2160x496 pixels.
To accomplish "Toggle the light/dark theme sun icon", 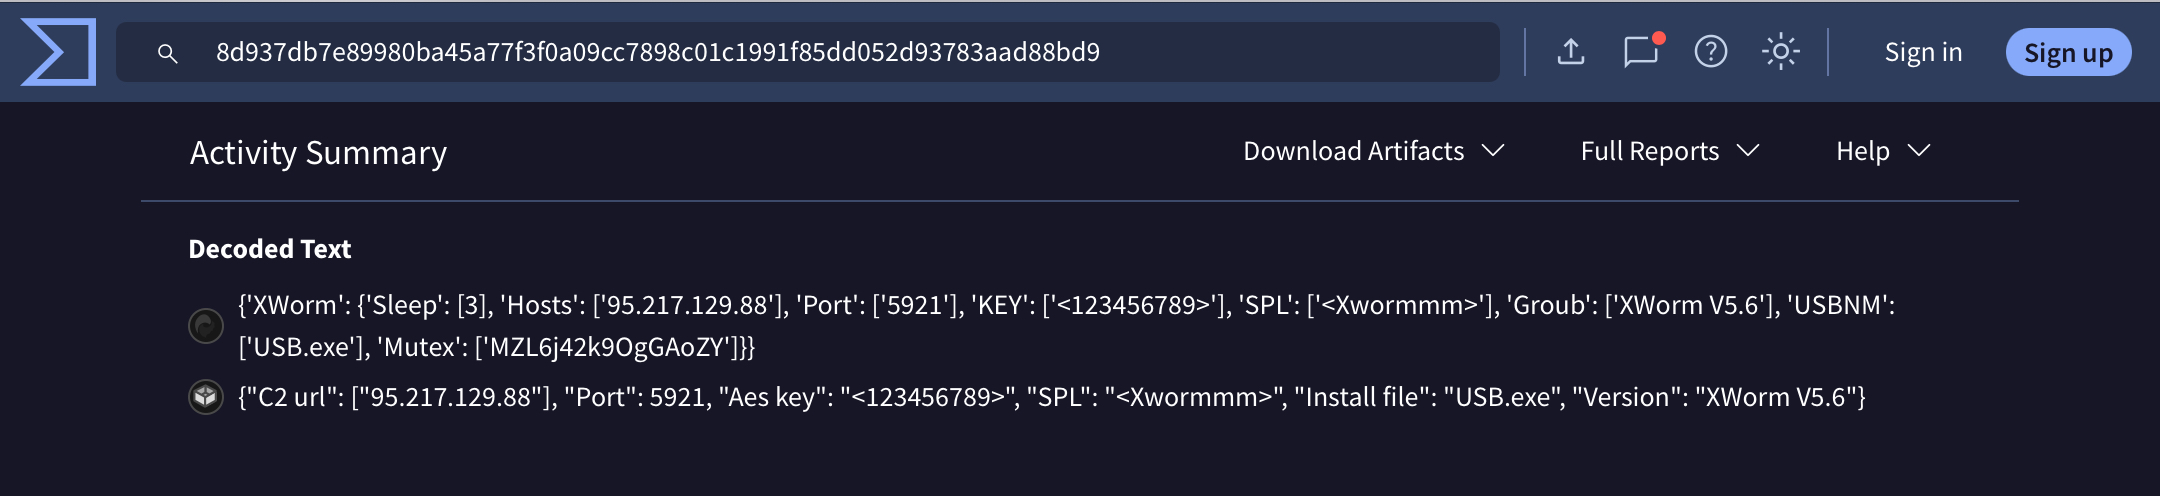I will click(x=1780, y=51).
